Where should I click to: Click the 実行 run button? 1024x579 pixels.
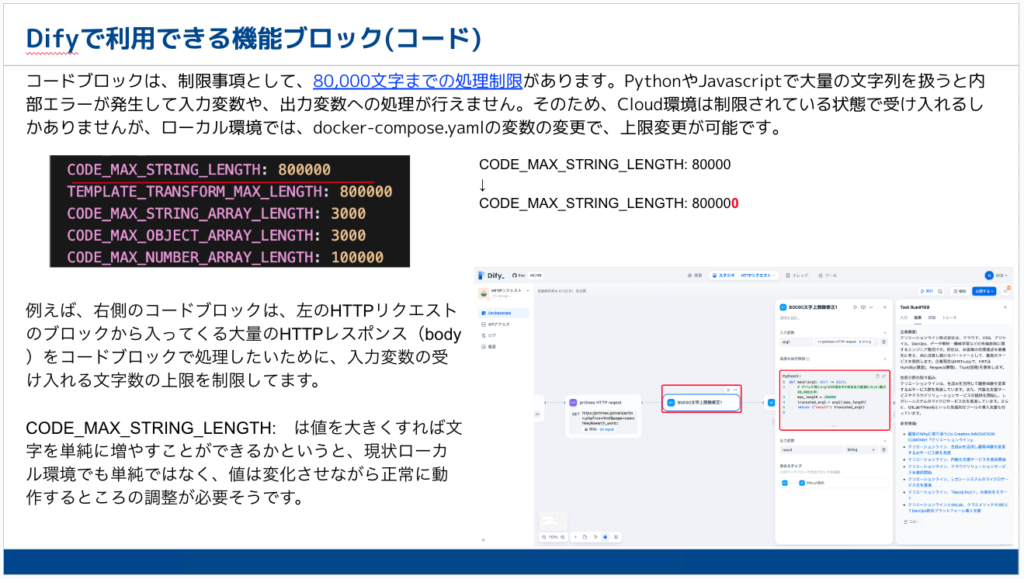click(x=927, y=291)
